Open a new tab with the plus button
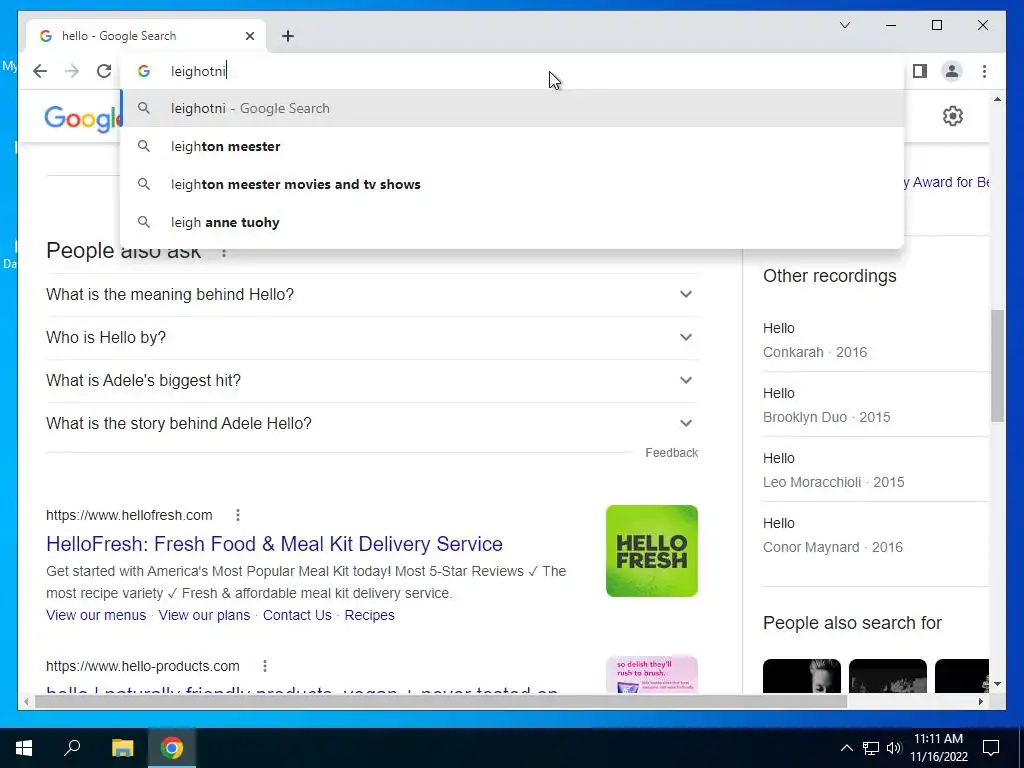Viewport: 1024px width, 768px height. tap(288, 36)
